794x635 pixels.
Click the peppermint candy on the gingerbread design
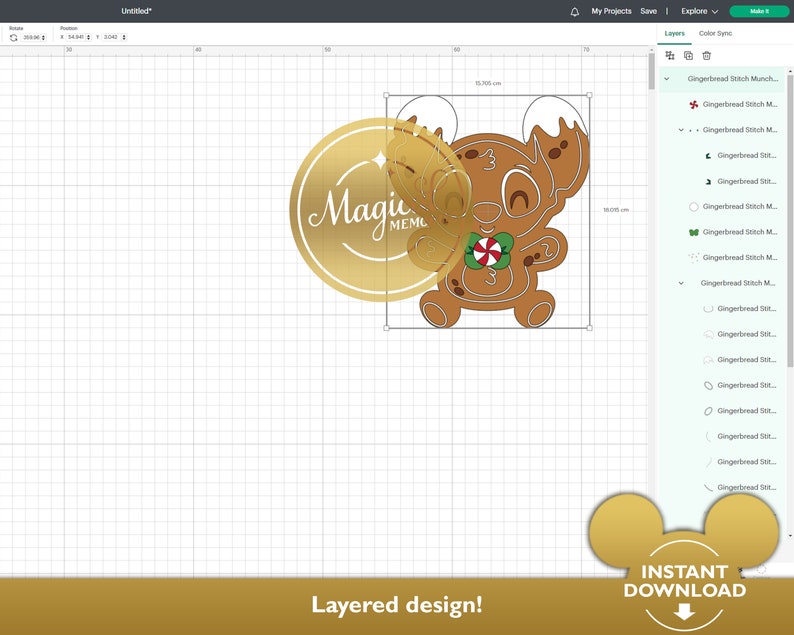pos(487,251)
